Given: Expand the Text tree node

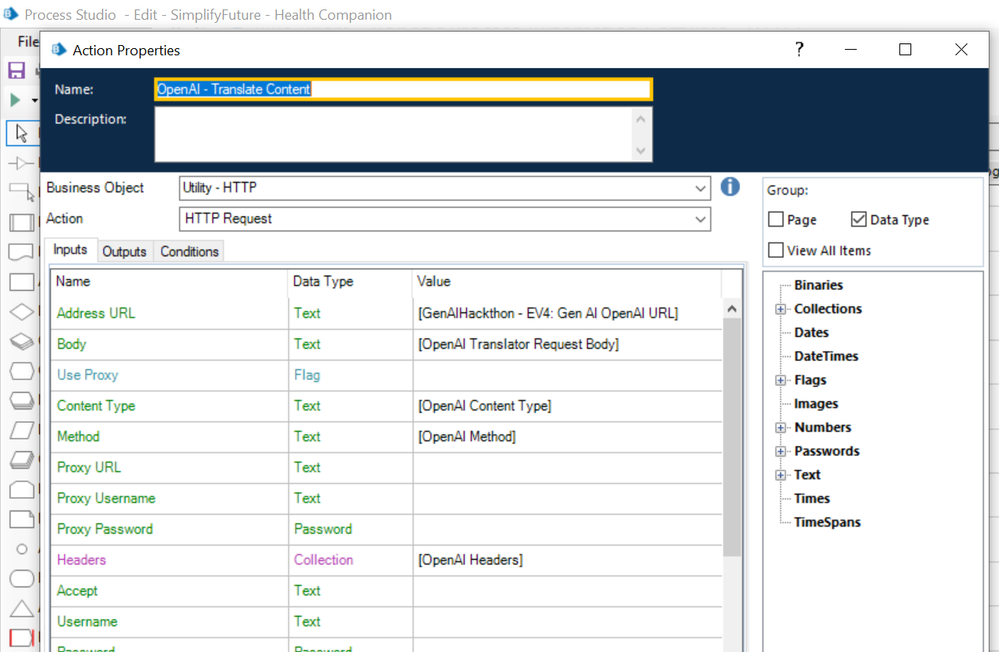Looking at the screenshot, I should click(781, 475).
